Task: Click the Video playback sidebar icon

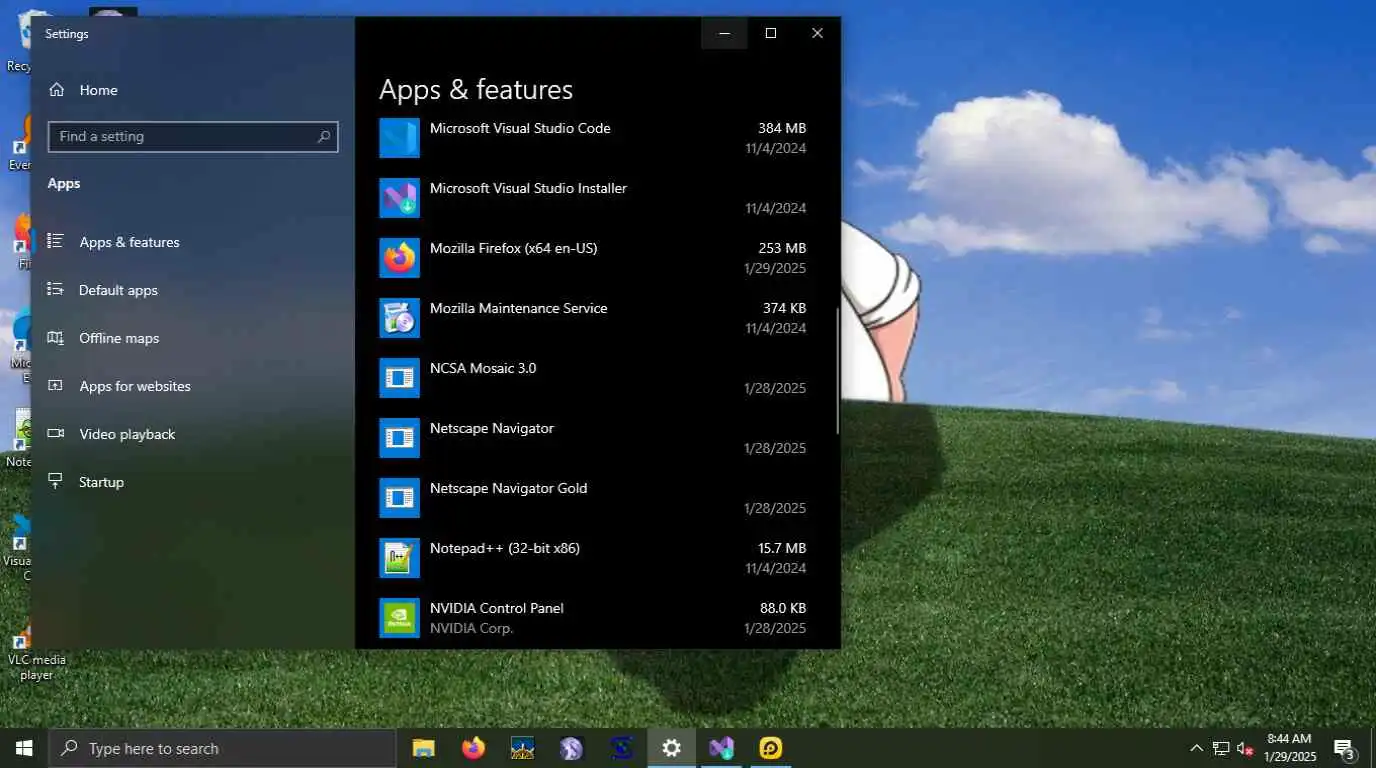Action: pos(56,434)
